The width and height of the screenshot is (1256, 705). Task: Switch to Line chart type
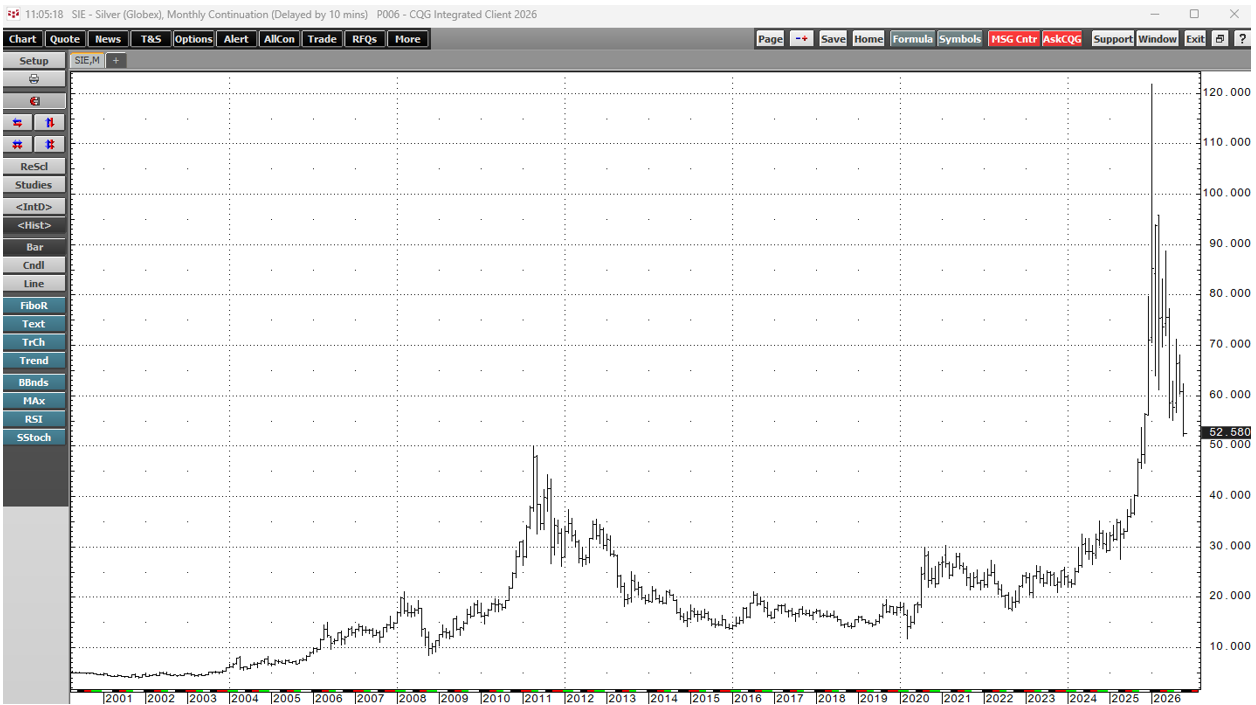(34, 284)
